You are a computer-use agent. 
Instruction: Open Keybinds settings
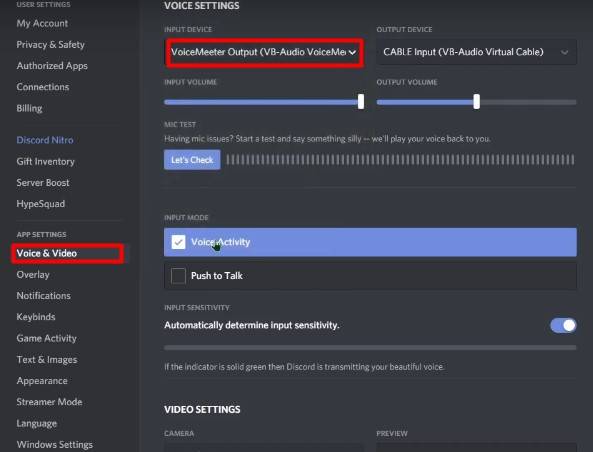(36, 317)
